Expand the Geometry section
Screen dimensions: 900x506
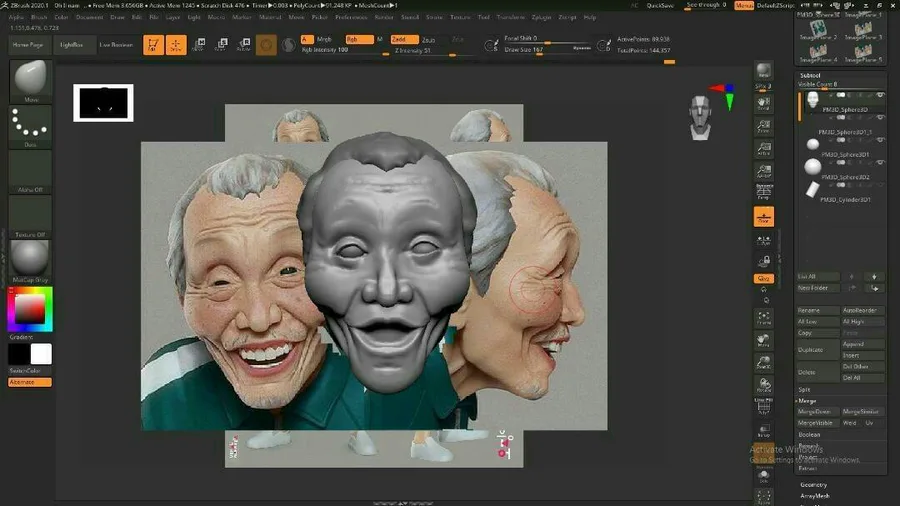click(x=814, y=485)
